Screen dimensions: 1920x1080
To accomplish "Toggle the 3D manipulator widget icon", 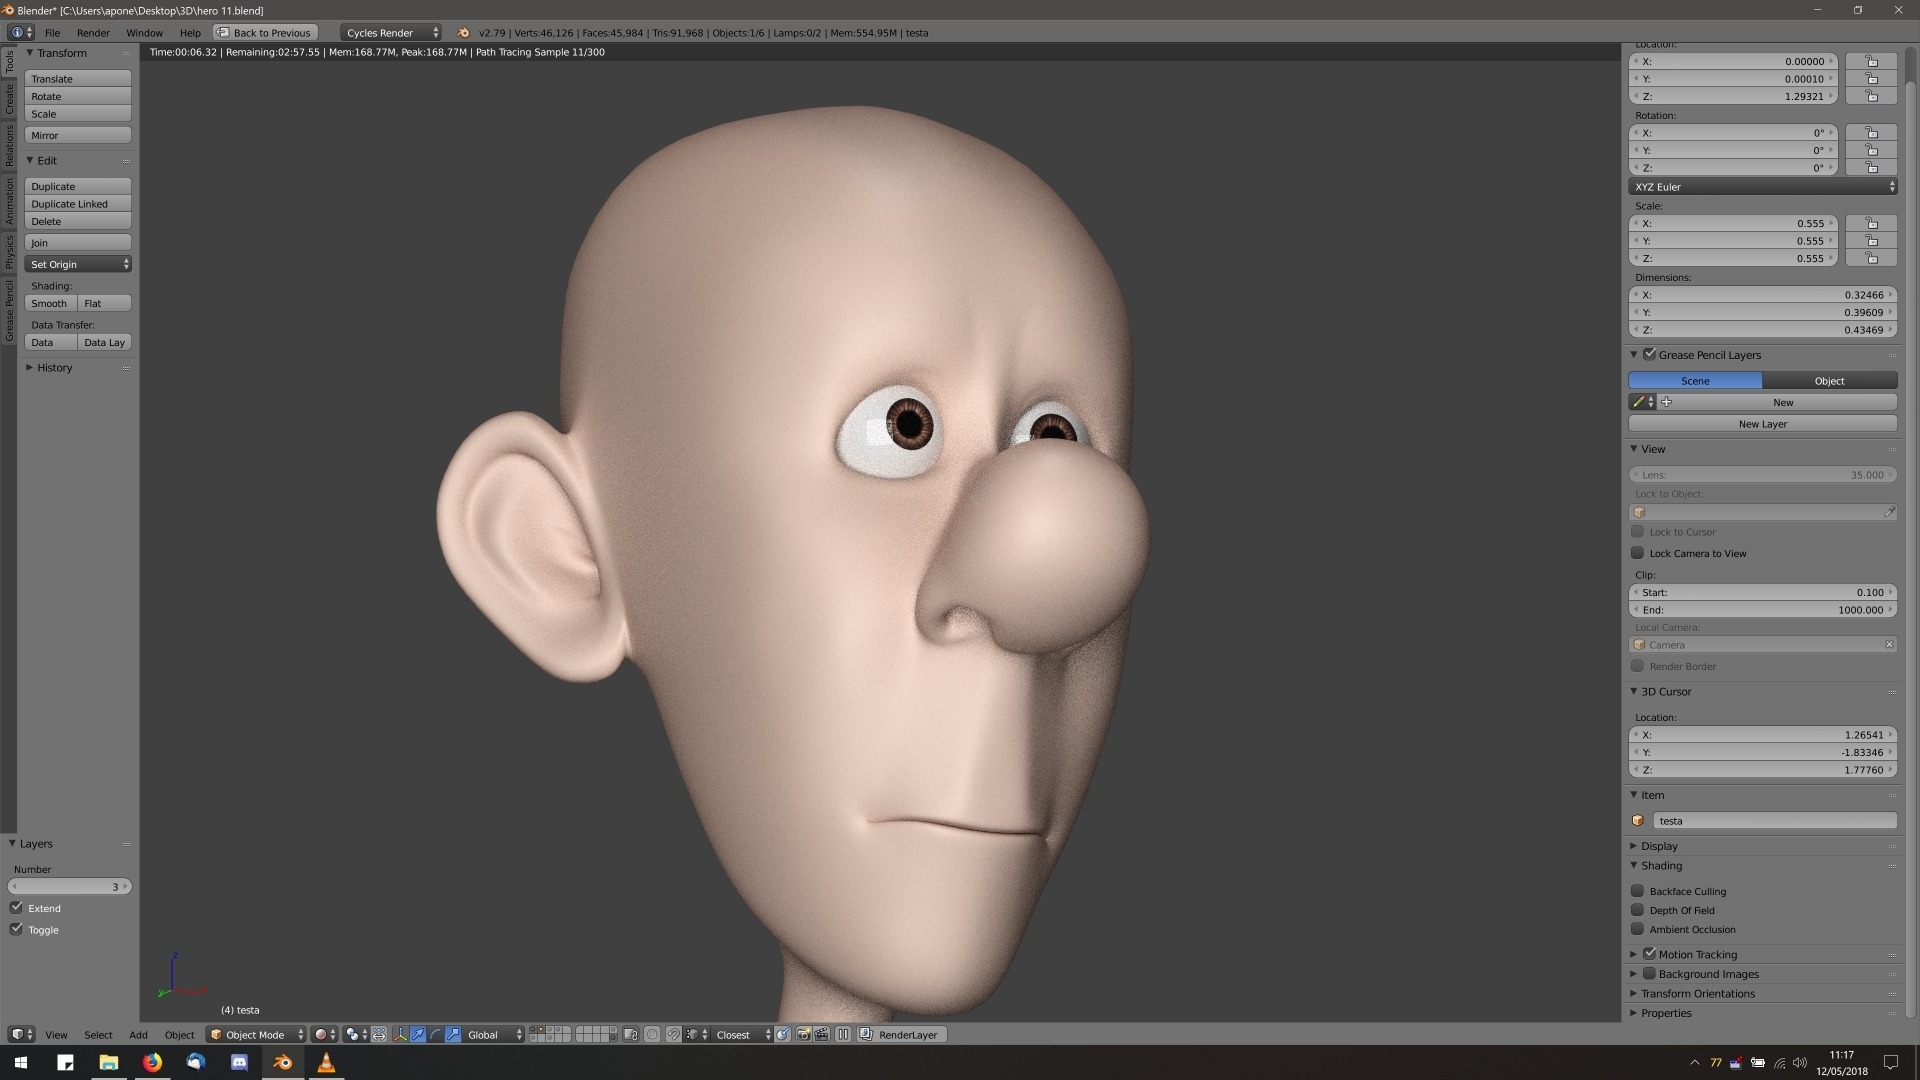I will [x=400, y=1035].
